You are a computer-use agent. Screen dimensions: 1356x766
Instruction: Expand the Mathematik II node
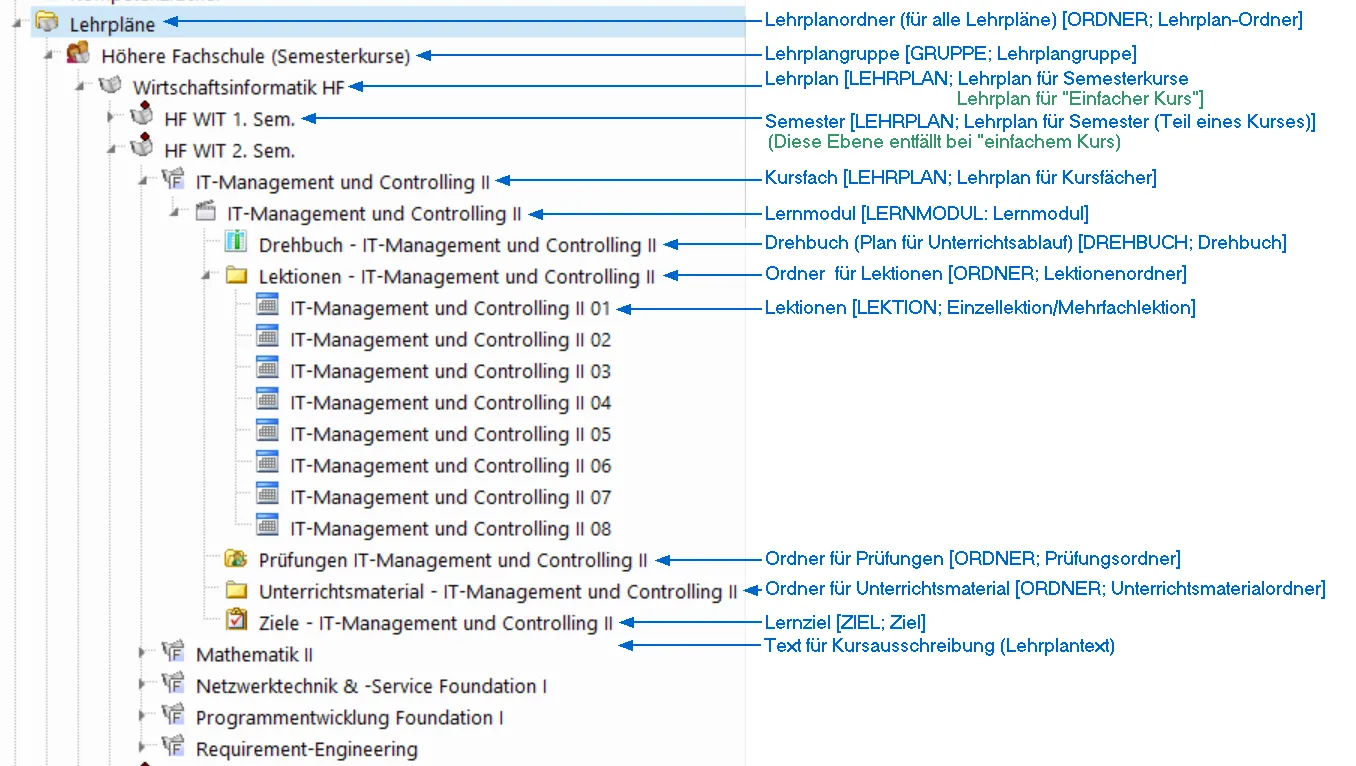click(143, 653)
